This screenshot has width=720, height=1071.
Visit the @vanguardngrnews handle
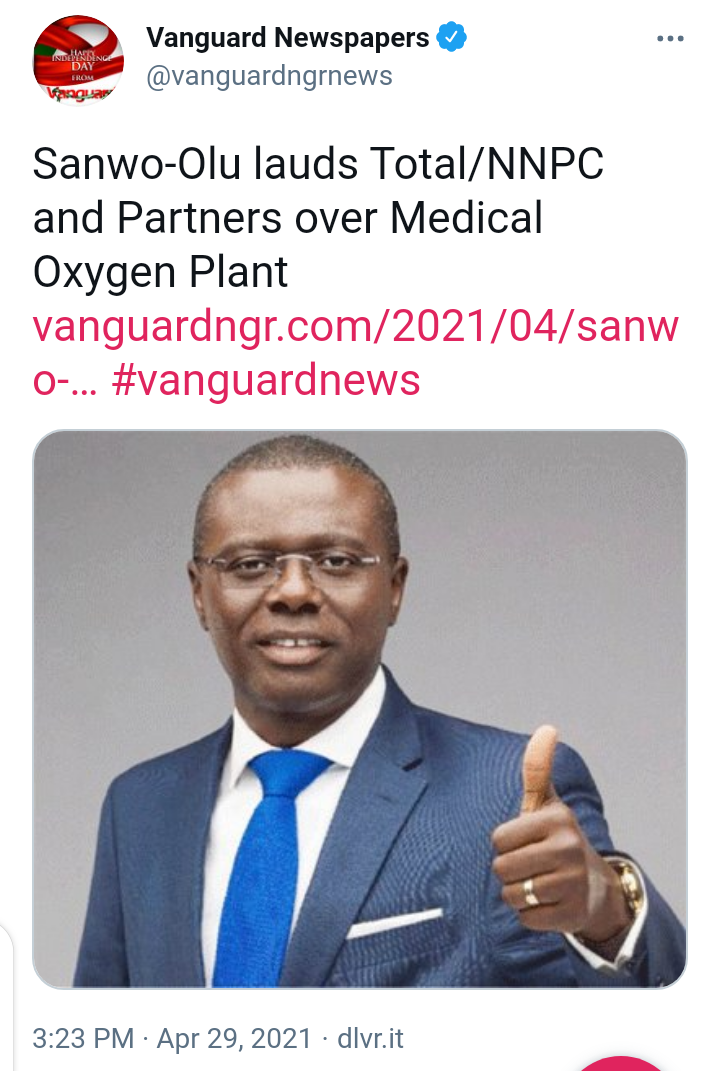269,76
